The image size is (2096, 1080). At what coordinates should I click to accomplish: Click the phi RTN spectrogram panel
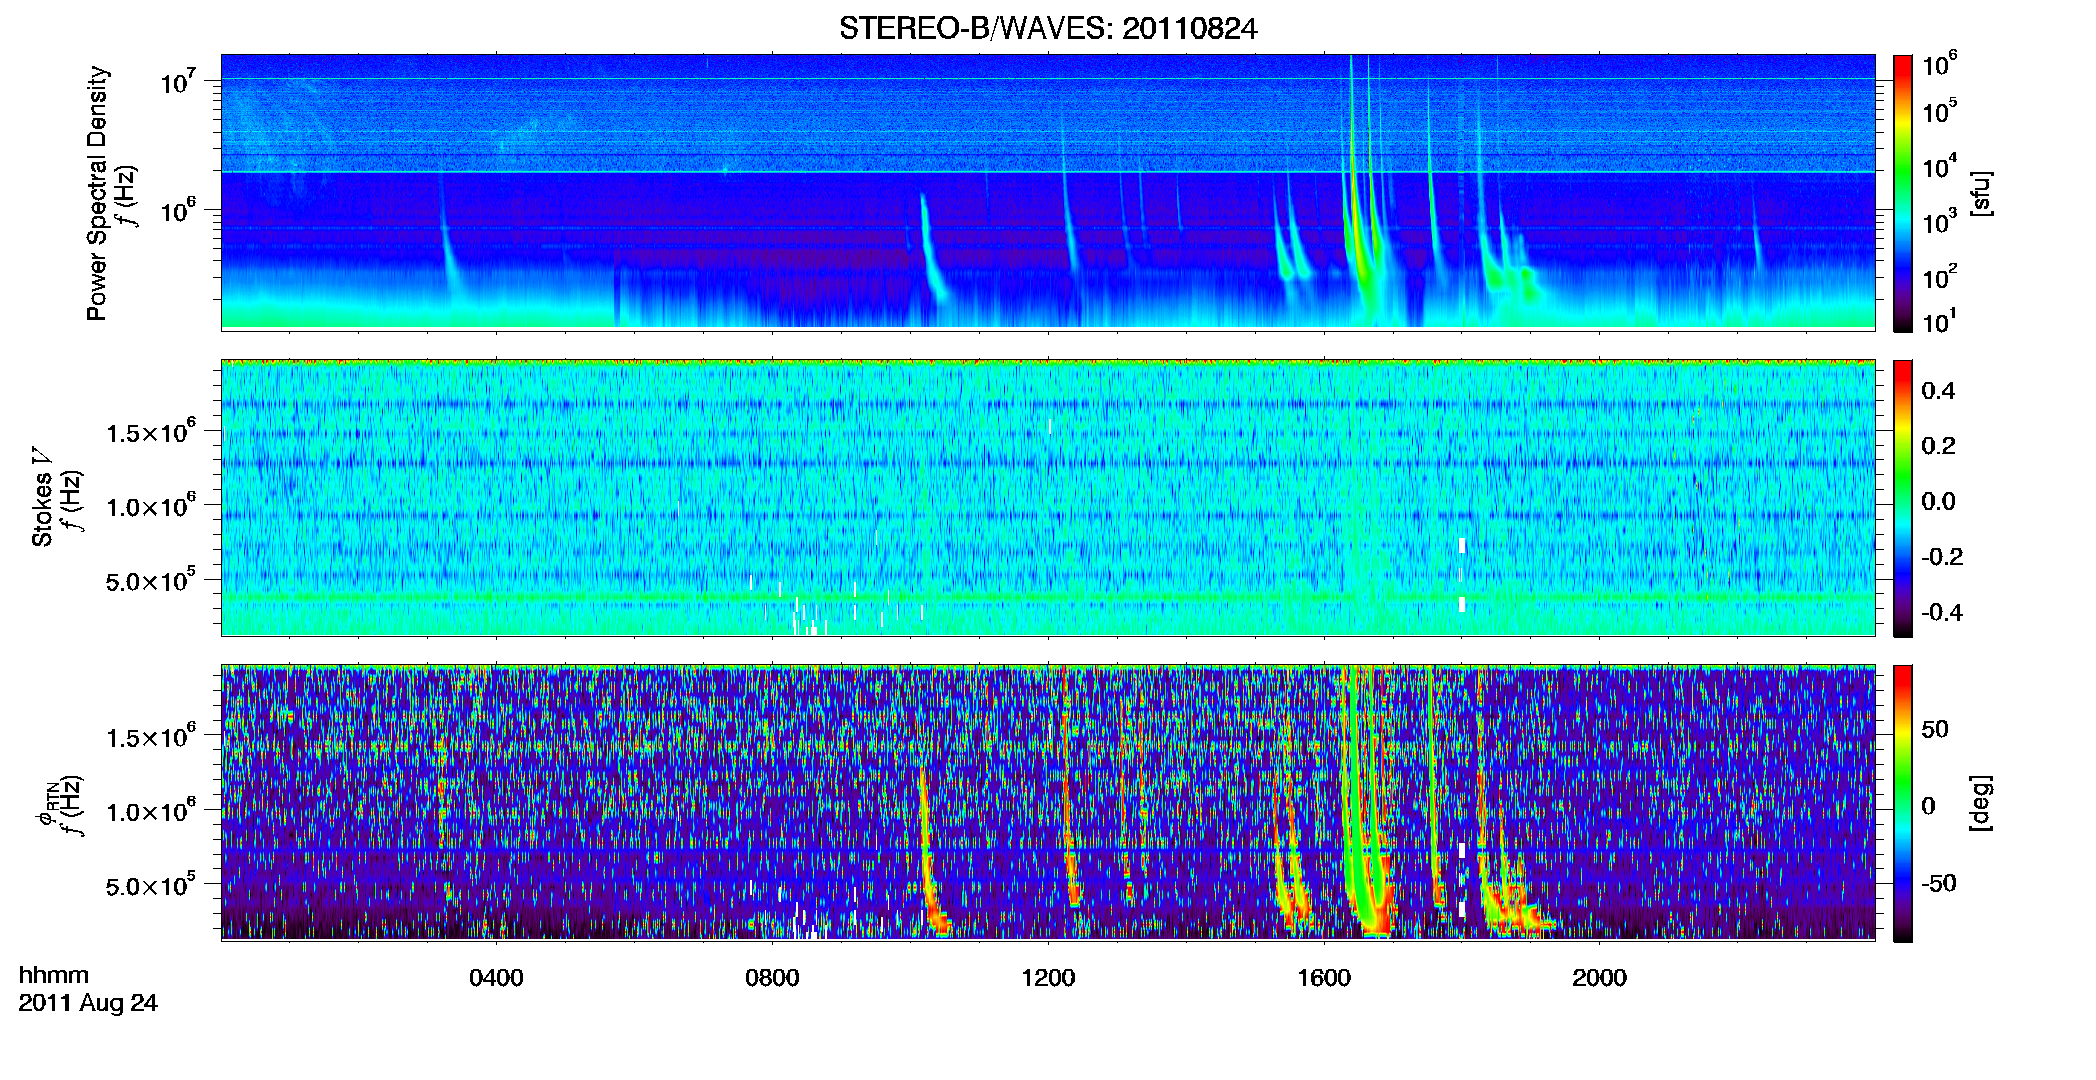click(1048, 803)
